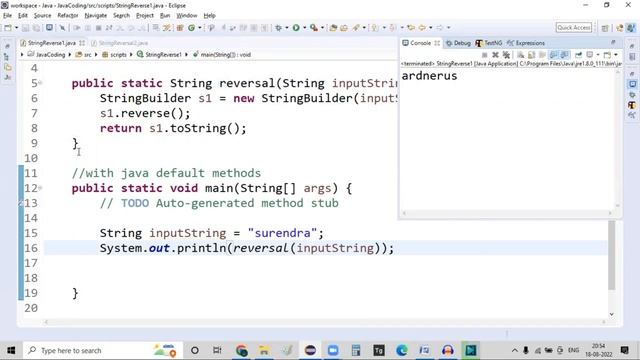This screenshot has height=360, width=640.
Task: Click Remove All Terminated Launches icon
Action: tap(506, 55)
